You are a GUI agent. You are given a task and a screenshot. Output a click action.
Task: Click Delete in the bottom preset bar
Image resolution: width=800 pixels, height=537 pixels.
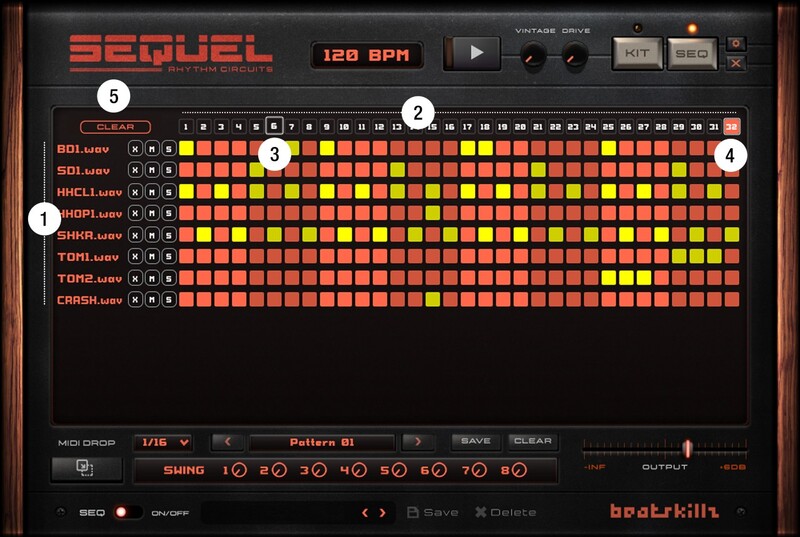[506, 513]
